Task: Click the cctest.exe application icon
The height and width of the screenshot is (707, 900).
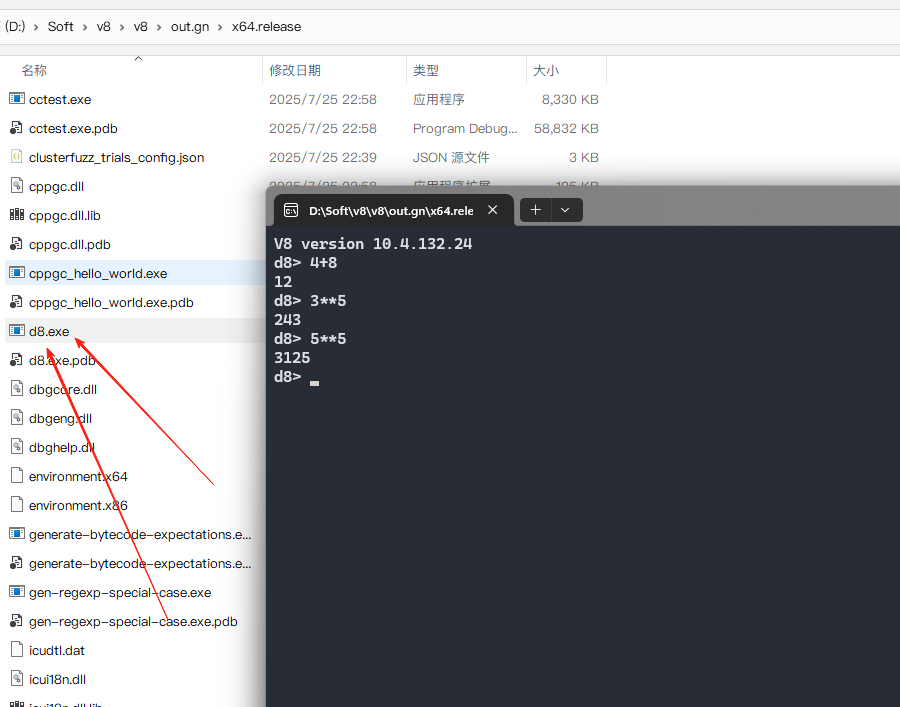Action: click(16, 99)
